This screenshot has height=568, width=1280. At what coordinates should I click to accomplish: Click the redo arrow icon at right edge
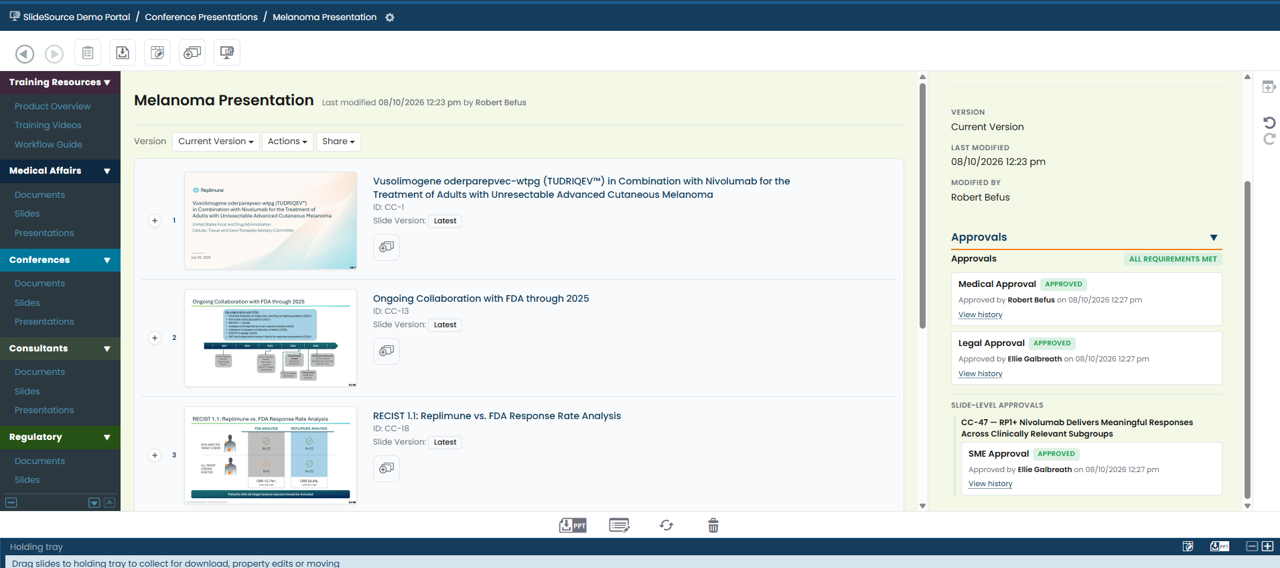[x=1269, y=138]
